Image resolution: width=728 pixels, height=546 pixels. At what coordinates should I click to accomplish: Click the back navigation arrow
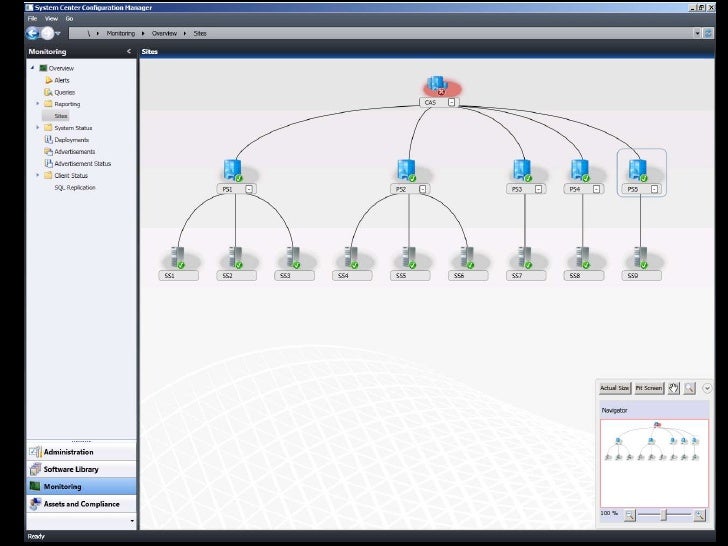tap(32, 33)
